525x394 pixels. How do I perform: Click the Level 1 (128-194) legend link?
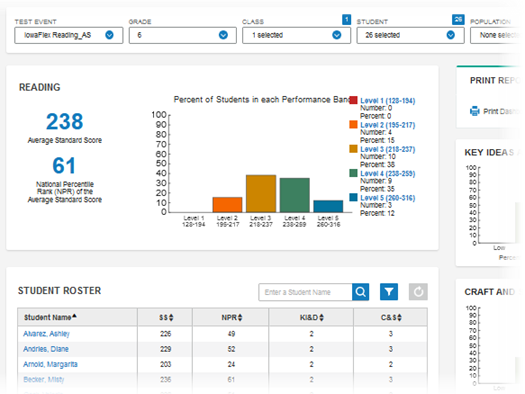click(x=387, y=101)
